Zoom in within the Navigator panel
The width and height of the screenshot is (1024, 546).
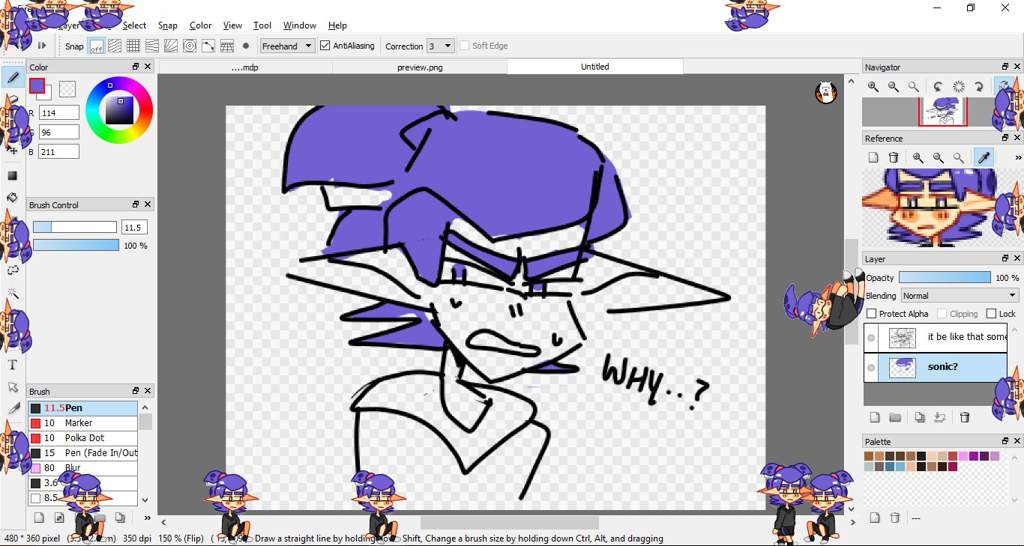coord(873,86)
